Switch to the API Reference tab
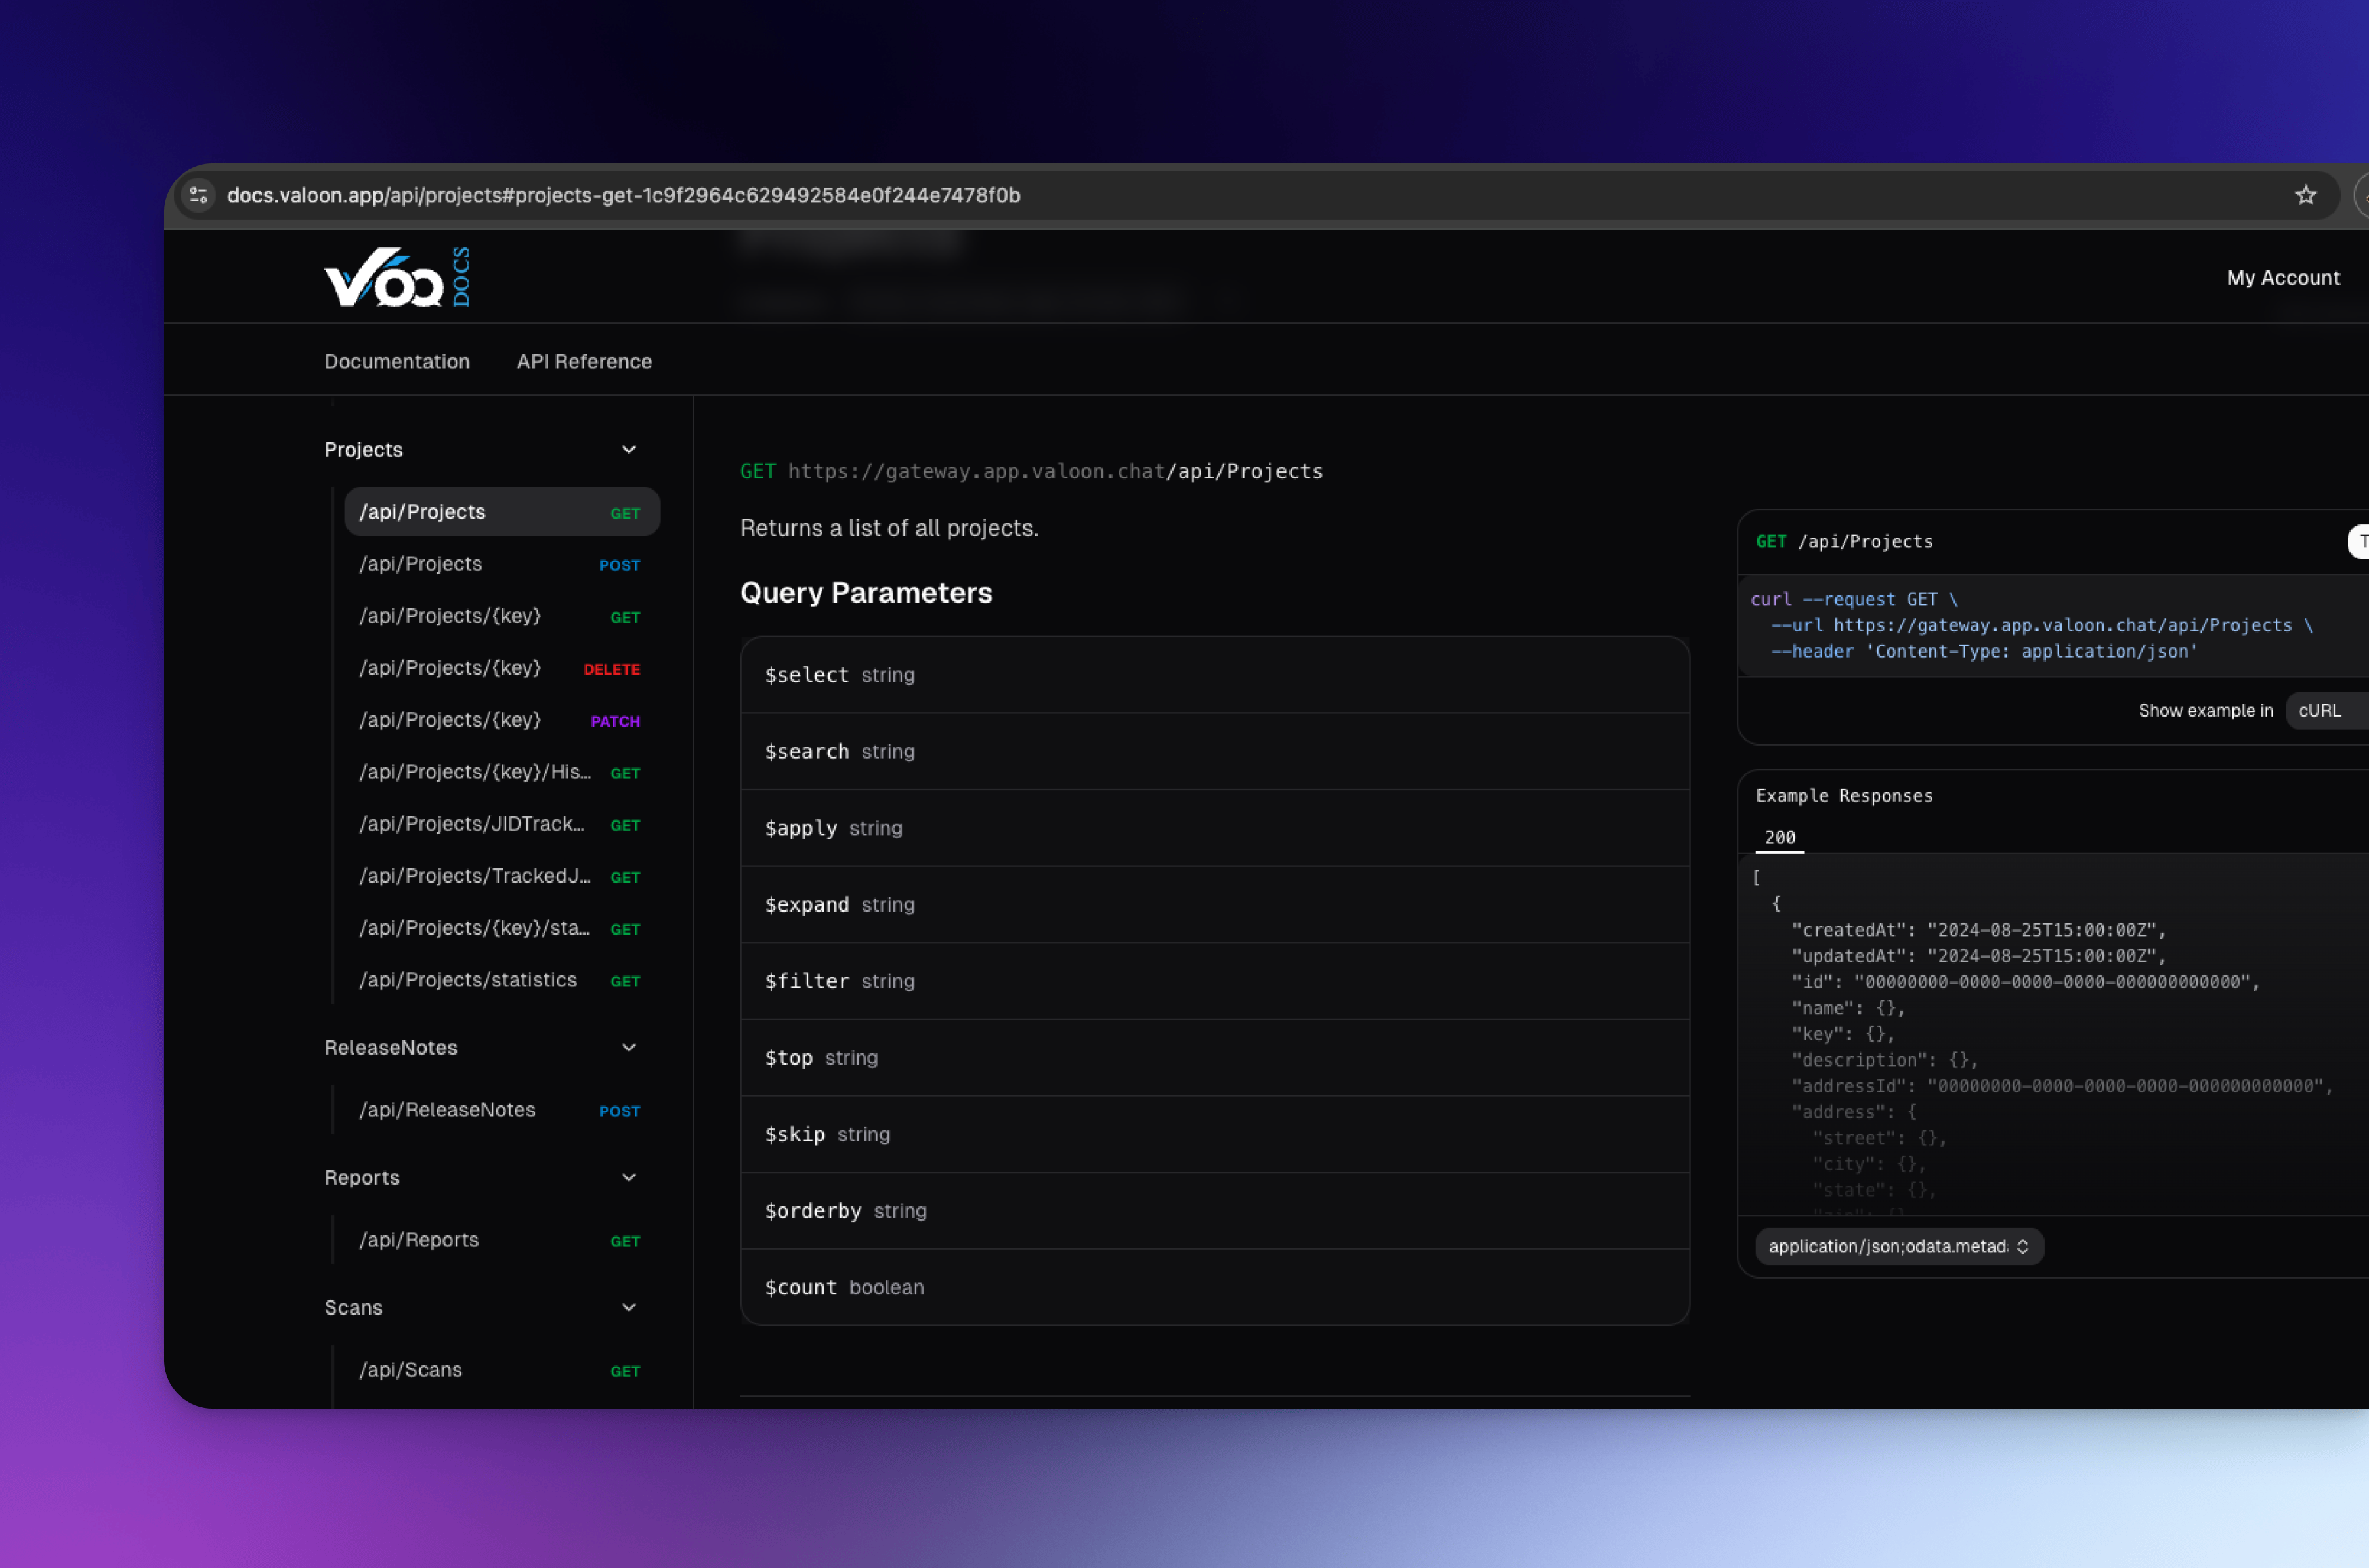 (584, 362)
